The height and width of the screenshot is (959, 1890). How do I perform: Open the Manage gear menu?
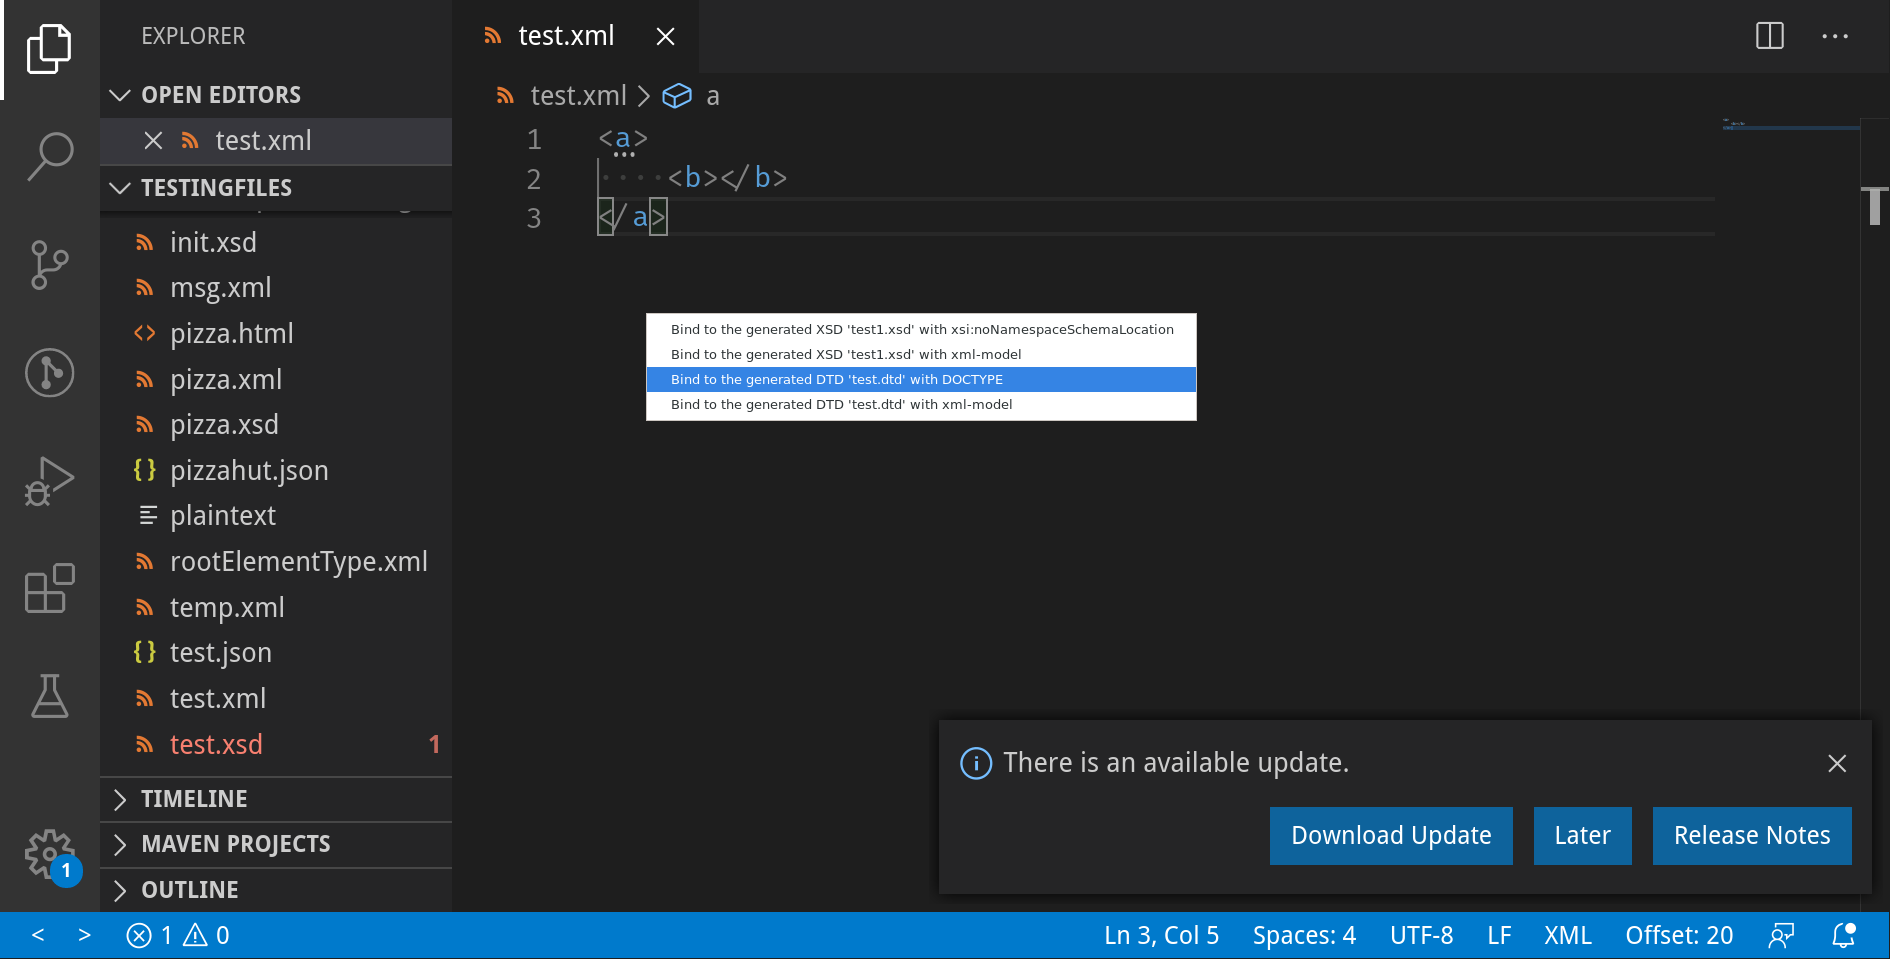(49, 856)
